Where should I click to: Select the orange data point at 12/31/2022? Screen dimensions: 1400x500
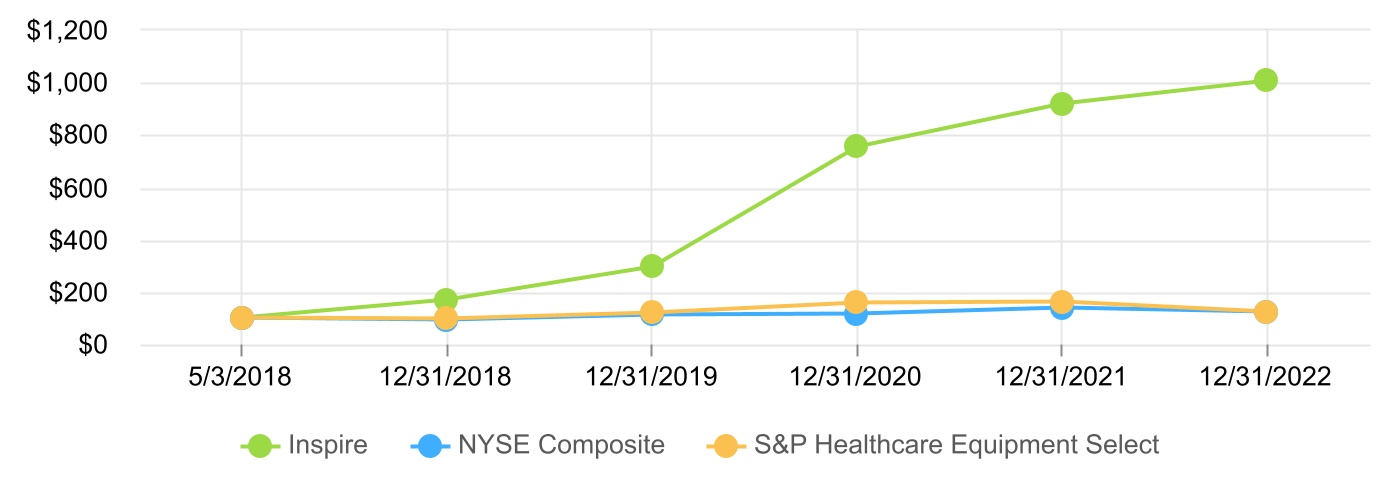[x=1266, y=312]
